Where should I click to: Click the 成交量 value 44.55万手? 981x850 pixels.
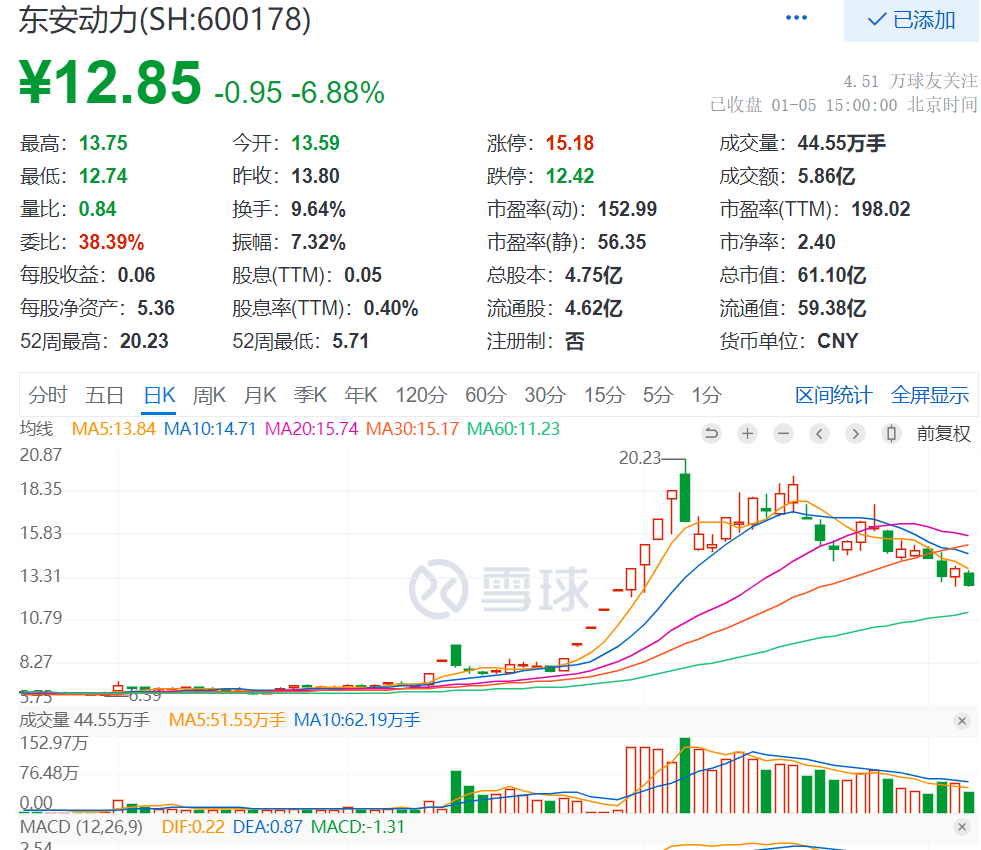841,143
